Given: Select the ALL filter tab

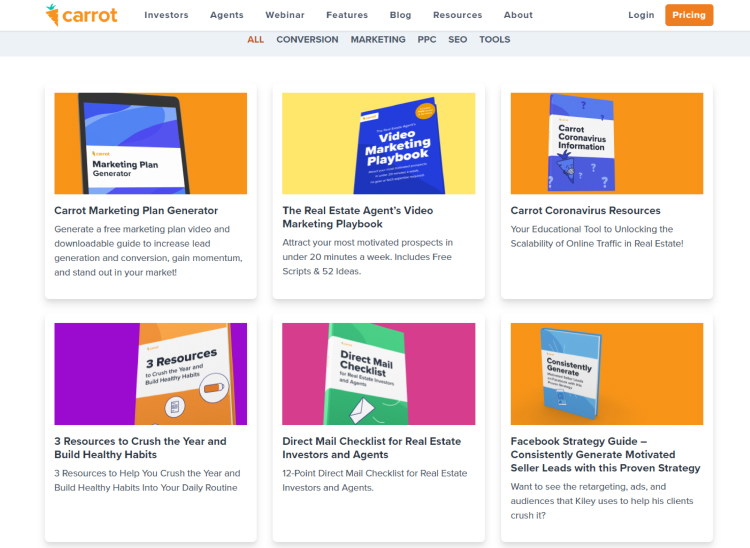Looking at the screenshot, I should click(255, 40).
